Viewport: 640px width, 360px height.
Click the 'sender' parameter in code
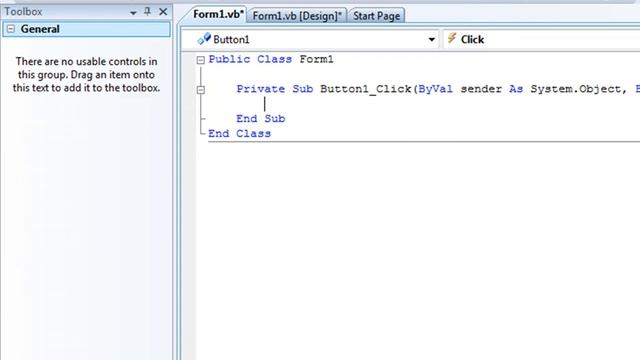coord(481,89)
